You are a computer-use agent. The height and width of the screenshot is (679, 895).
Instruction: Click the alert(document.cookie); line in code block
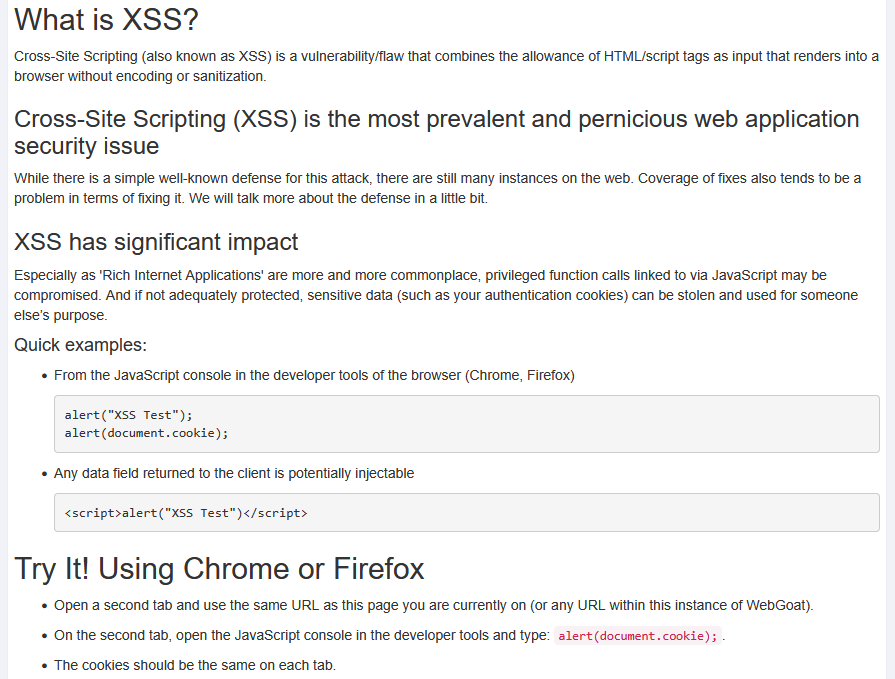(146, 433)
